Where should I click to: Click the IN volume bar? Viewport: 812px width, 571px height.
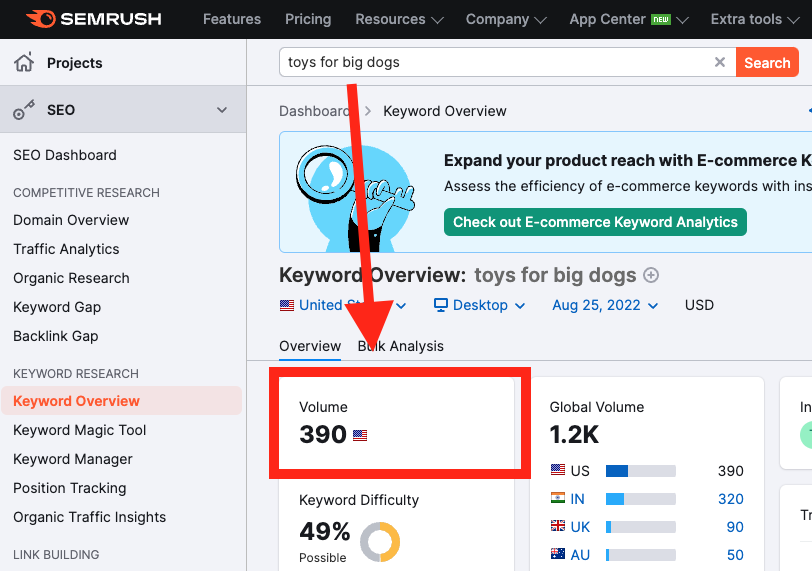coord(641,499)
